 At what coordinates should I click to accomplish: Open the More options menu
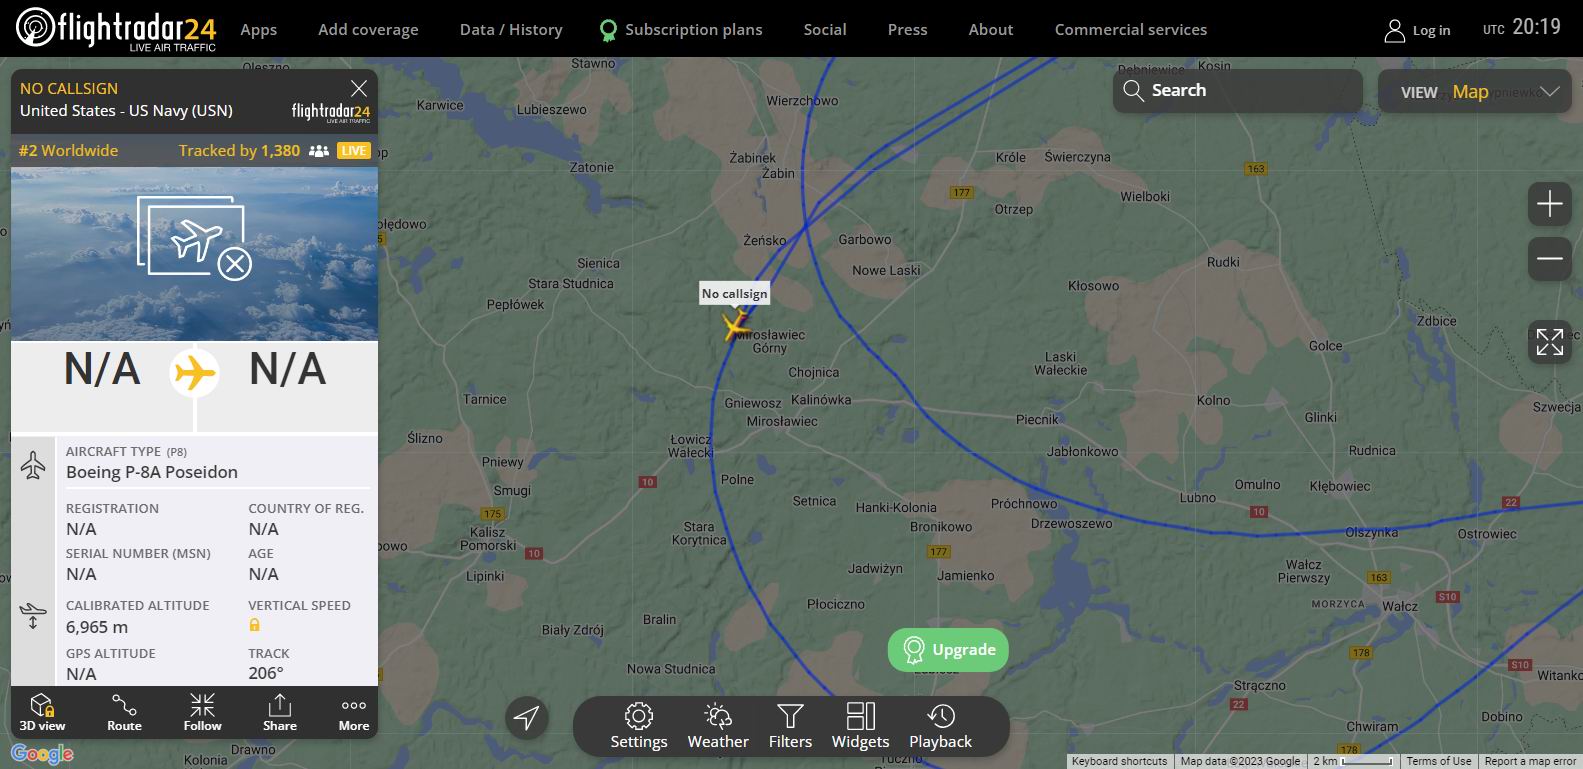coord(354,712)
